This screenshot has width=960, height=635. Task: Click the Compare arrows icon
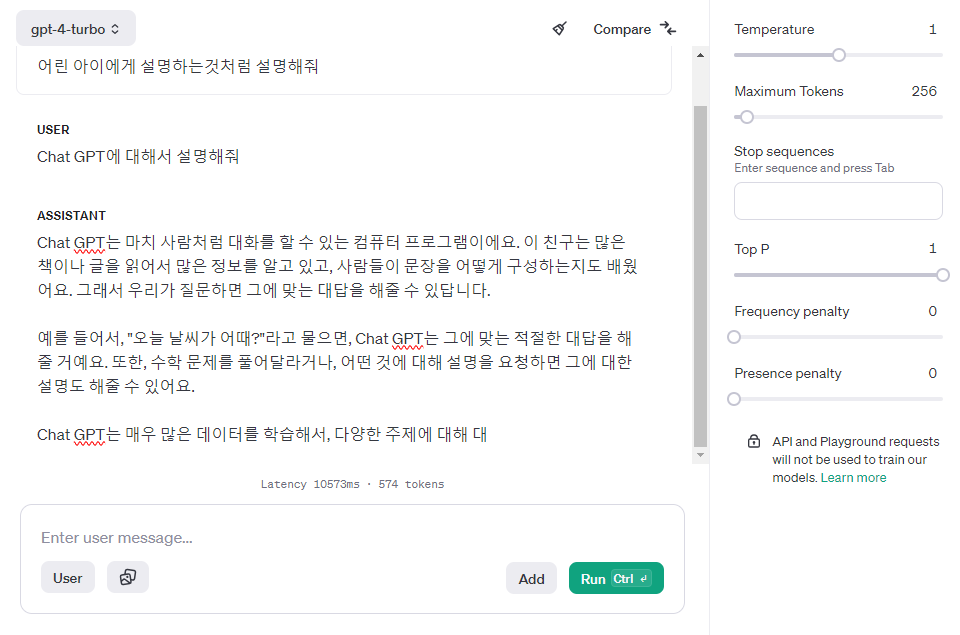668,28
